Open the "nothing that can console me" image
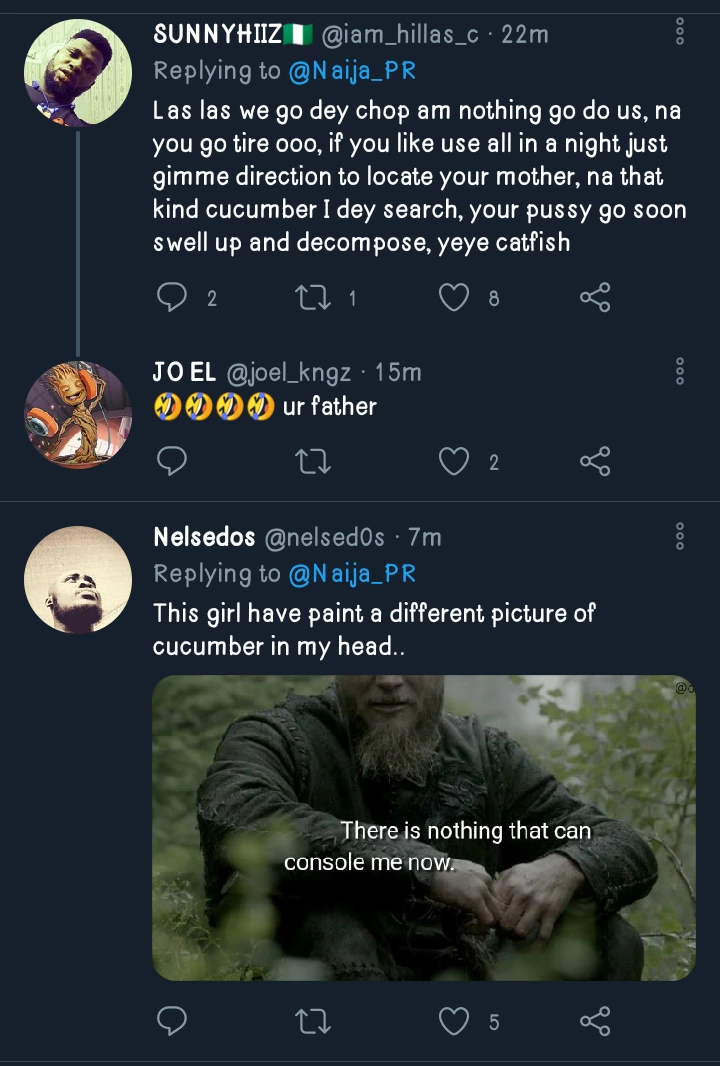 424,827
